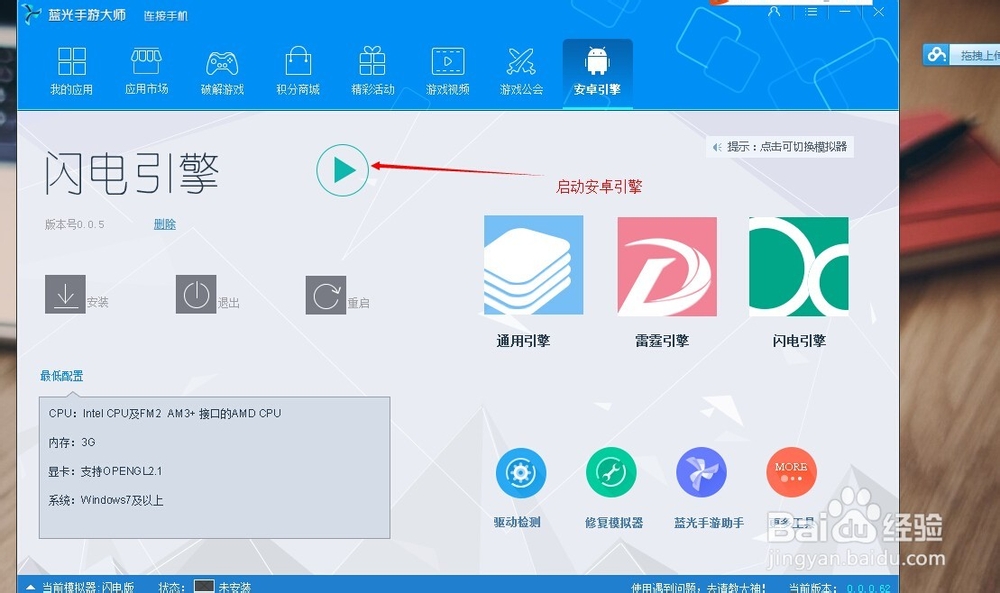This screenshot has height=593, width=1000.
Task: Click the 删除 link
Action: (x=165, y=224)
